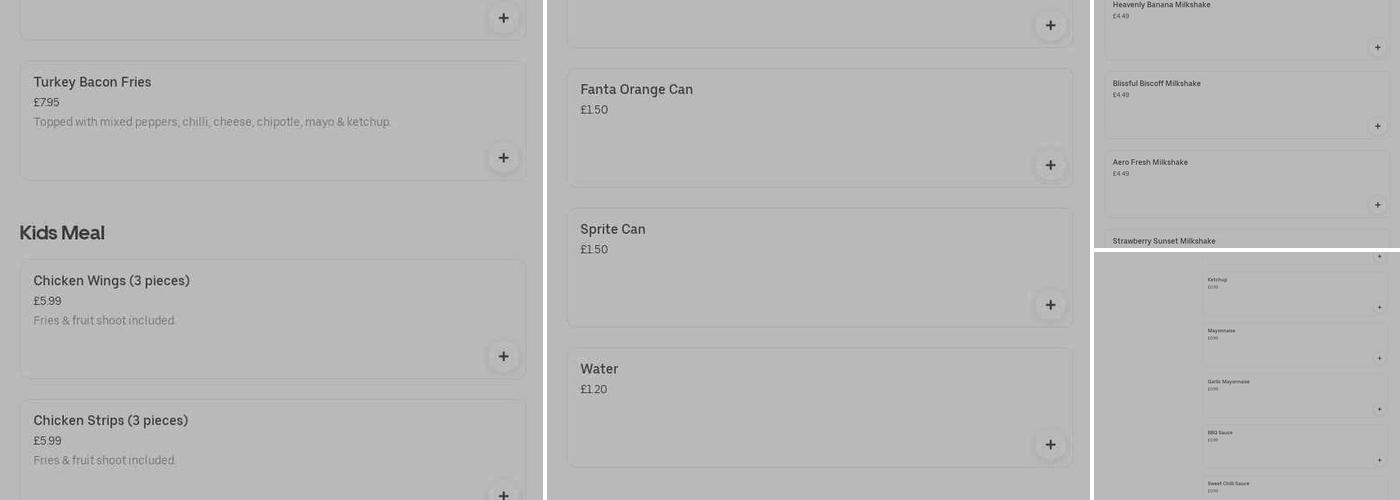Add Ketchup with its plus icon

1379,307
